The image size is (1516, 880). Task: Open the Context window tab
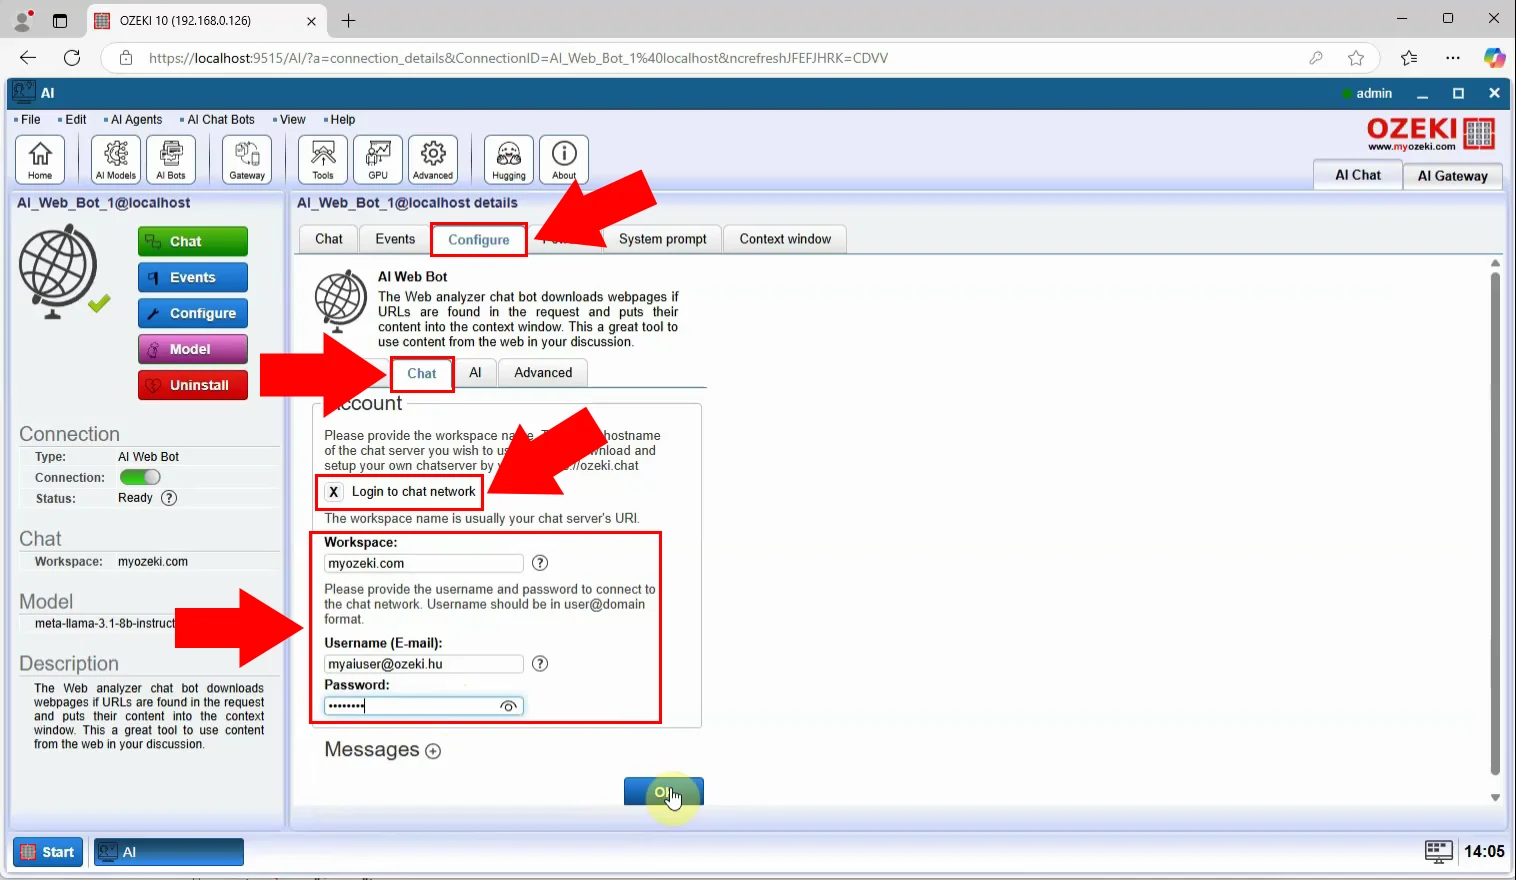[785, 239]
